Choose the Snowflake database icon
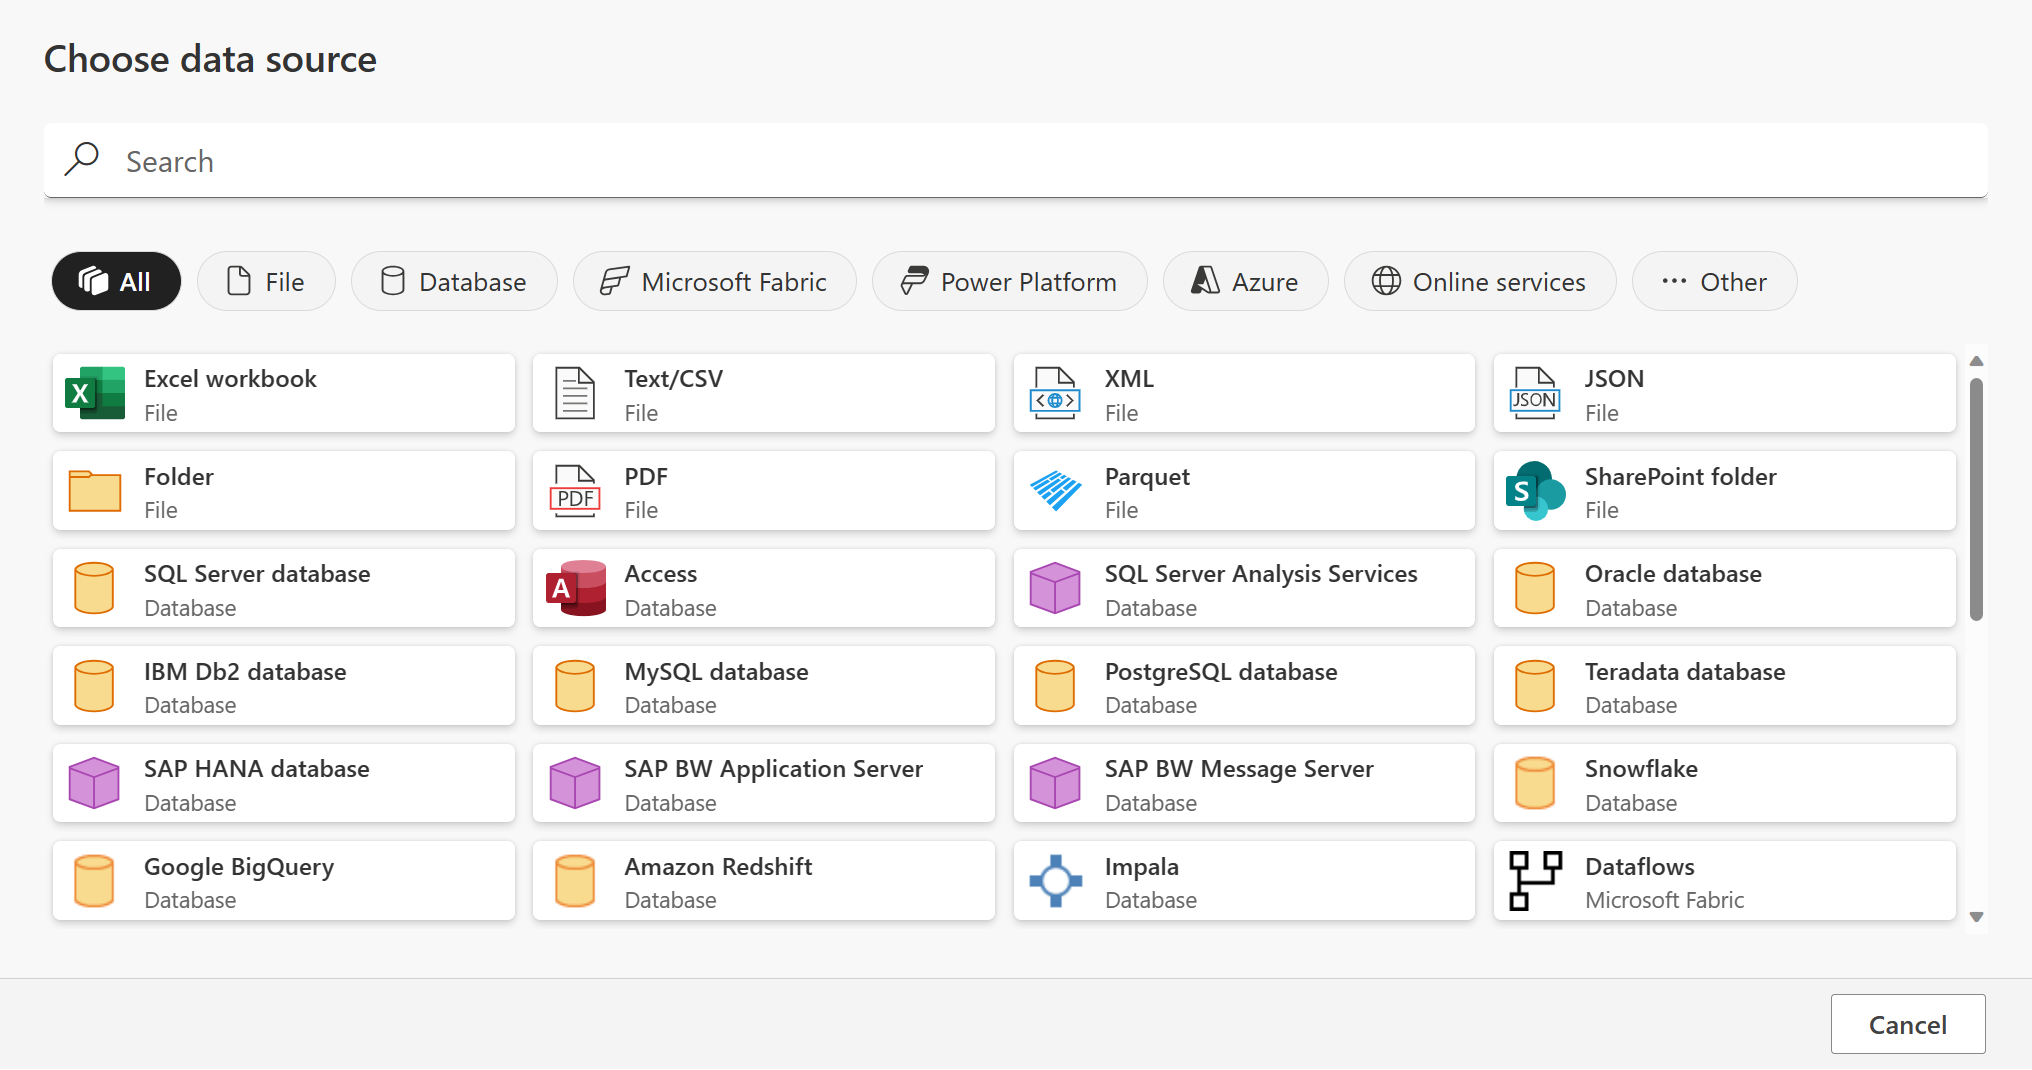This screenshot has width=2032, height=1070. click(1534, 783)
